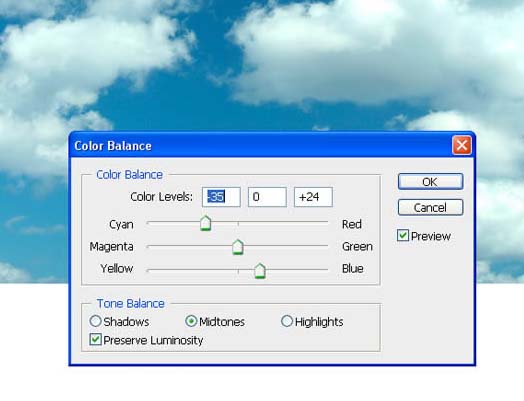Image resolution: width=524 pixels, height=401 pixels.
Task: Focus the first Color Levels field
Action: [221, 197]
